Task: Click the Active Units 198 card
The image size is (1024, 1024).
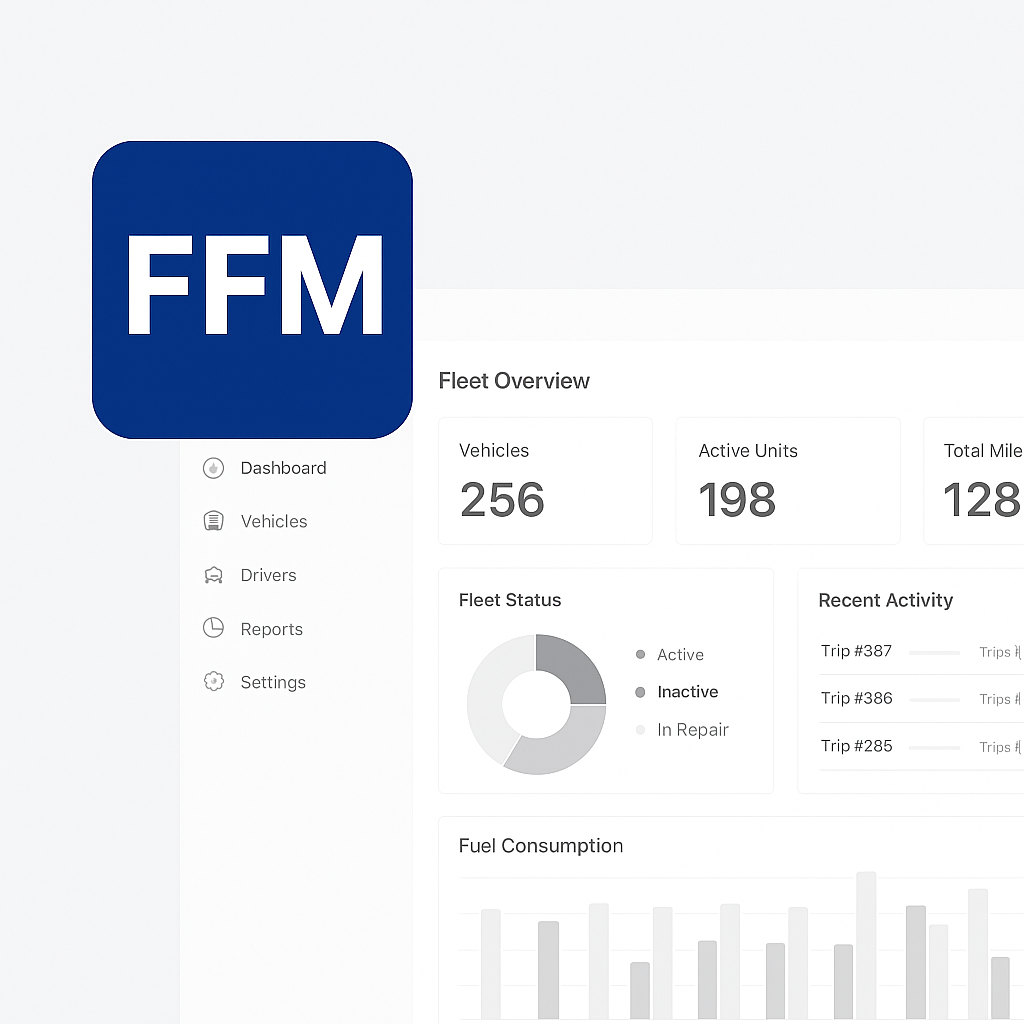Action: [787, 481]
